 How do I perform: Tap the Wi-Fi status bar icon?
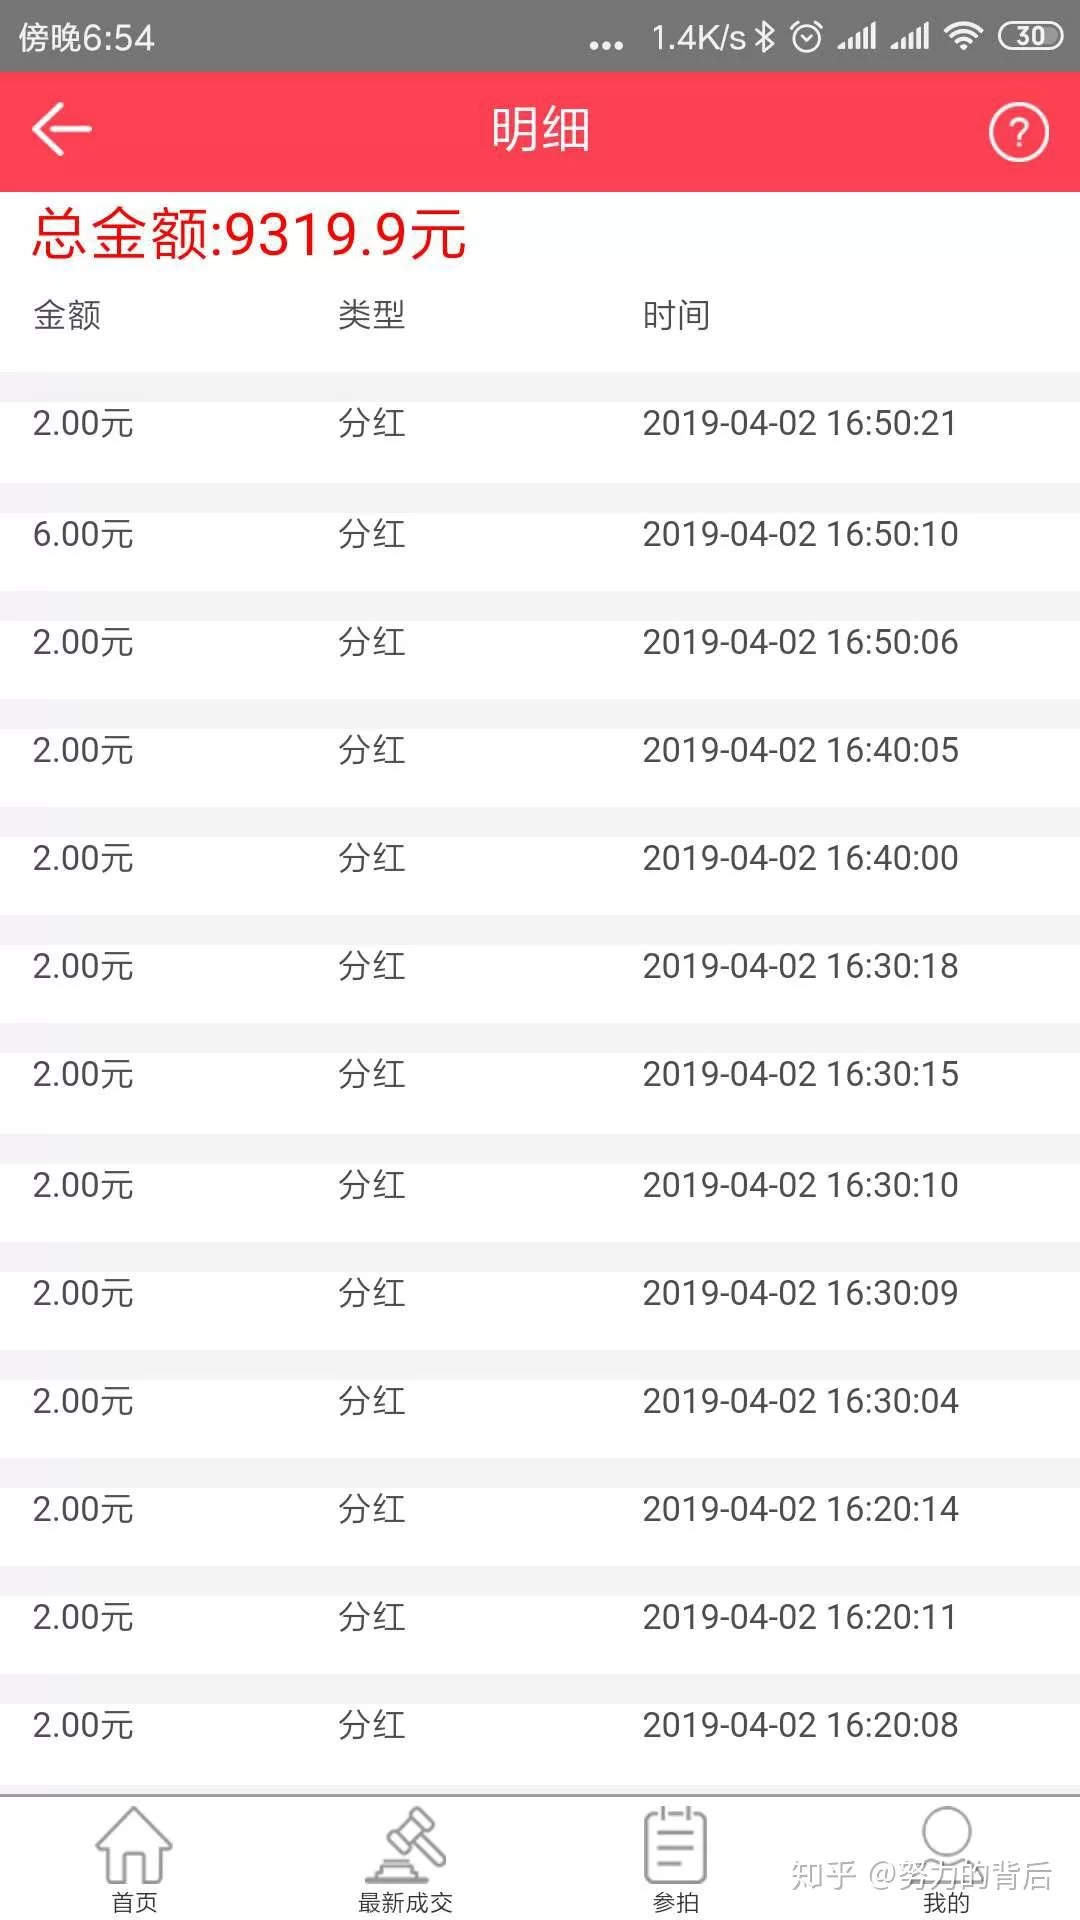click(x=962, y=37)
